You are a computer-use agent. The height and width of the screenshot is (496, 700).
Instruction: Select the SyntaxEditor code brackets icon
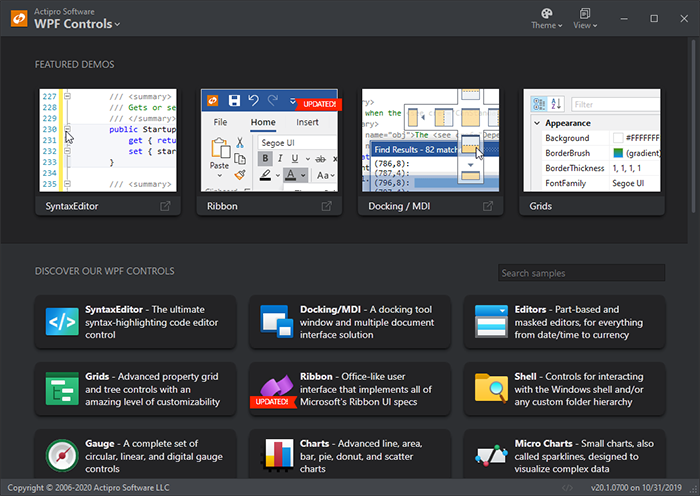point(62,321)
